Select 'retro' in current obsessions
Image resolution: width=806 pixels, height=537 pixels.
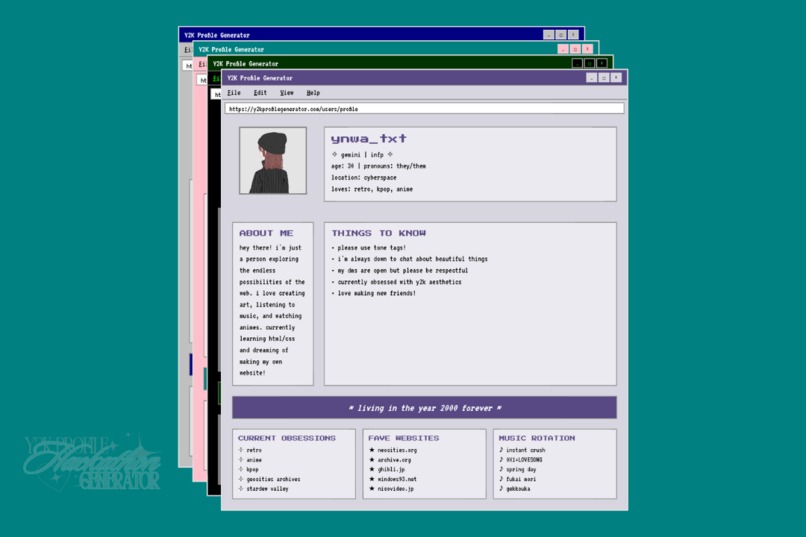point(250,450)
